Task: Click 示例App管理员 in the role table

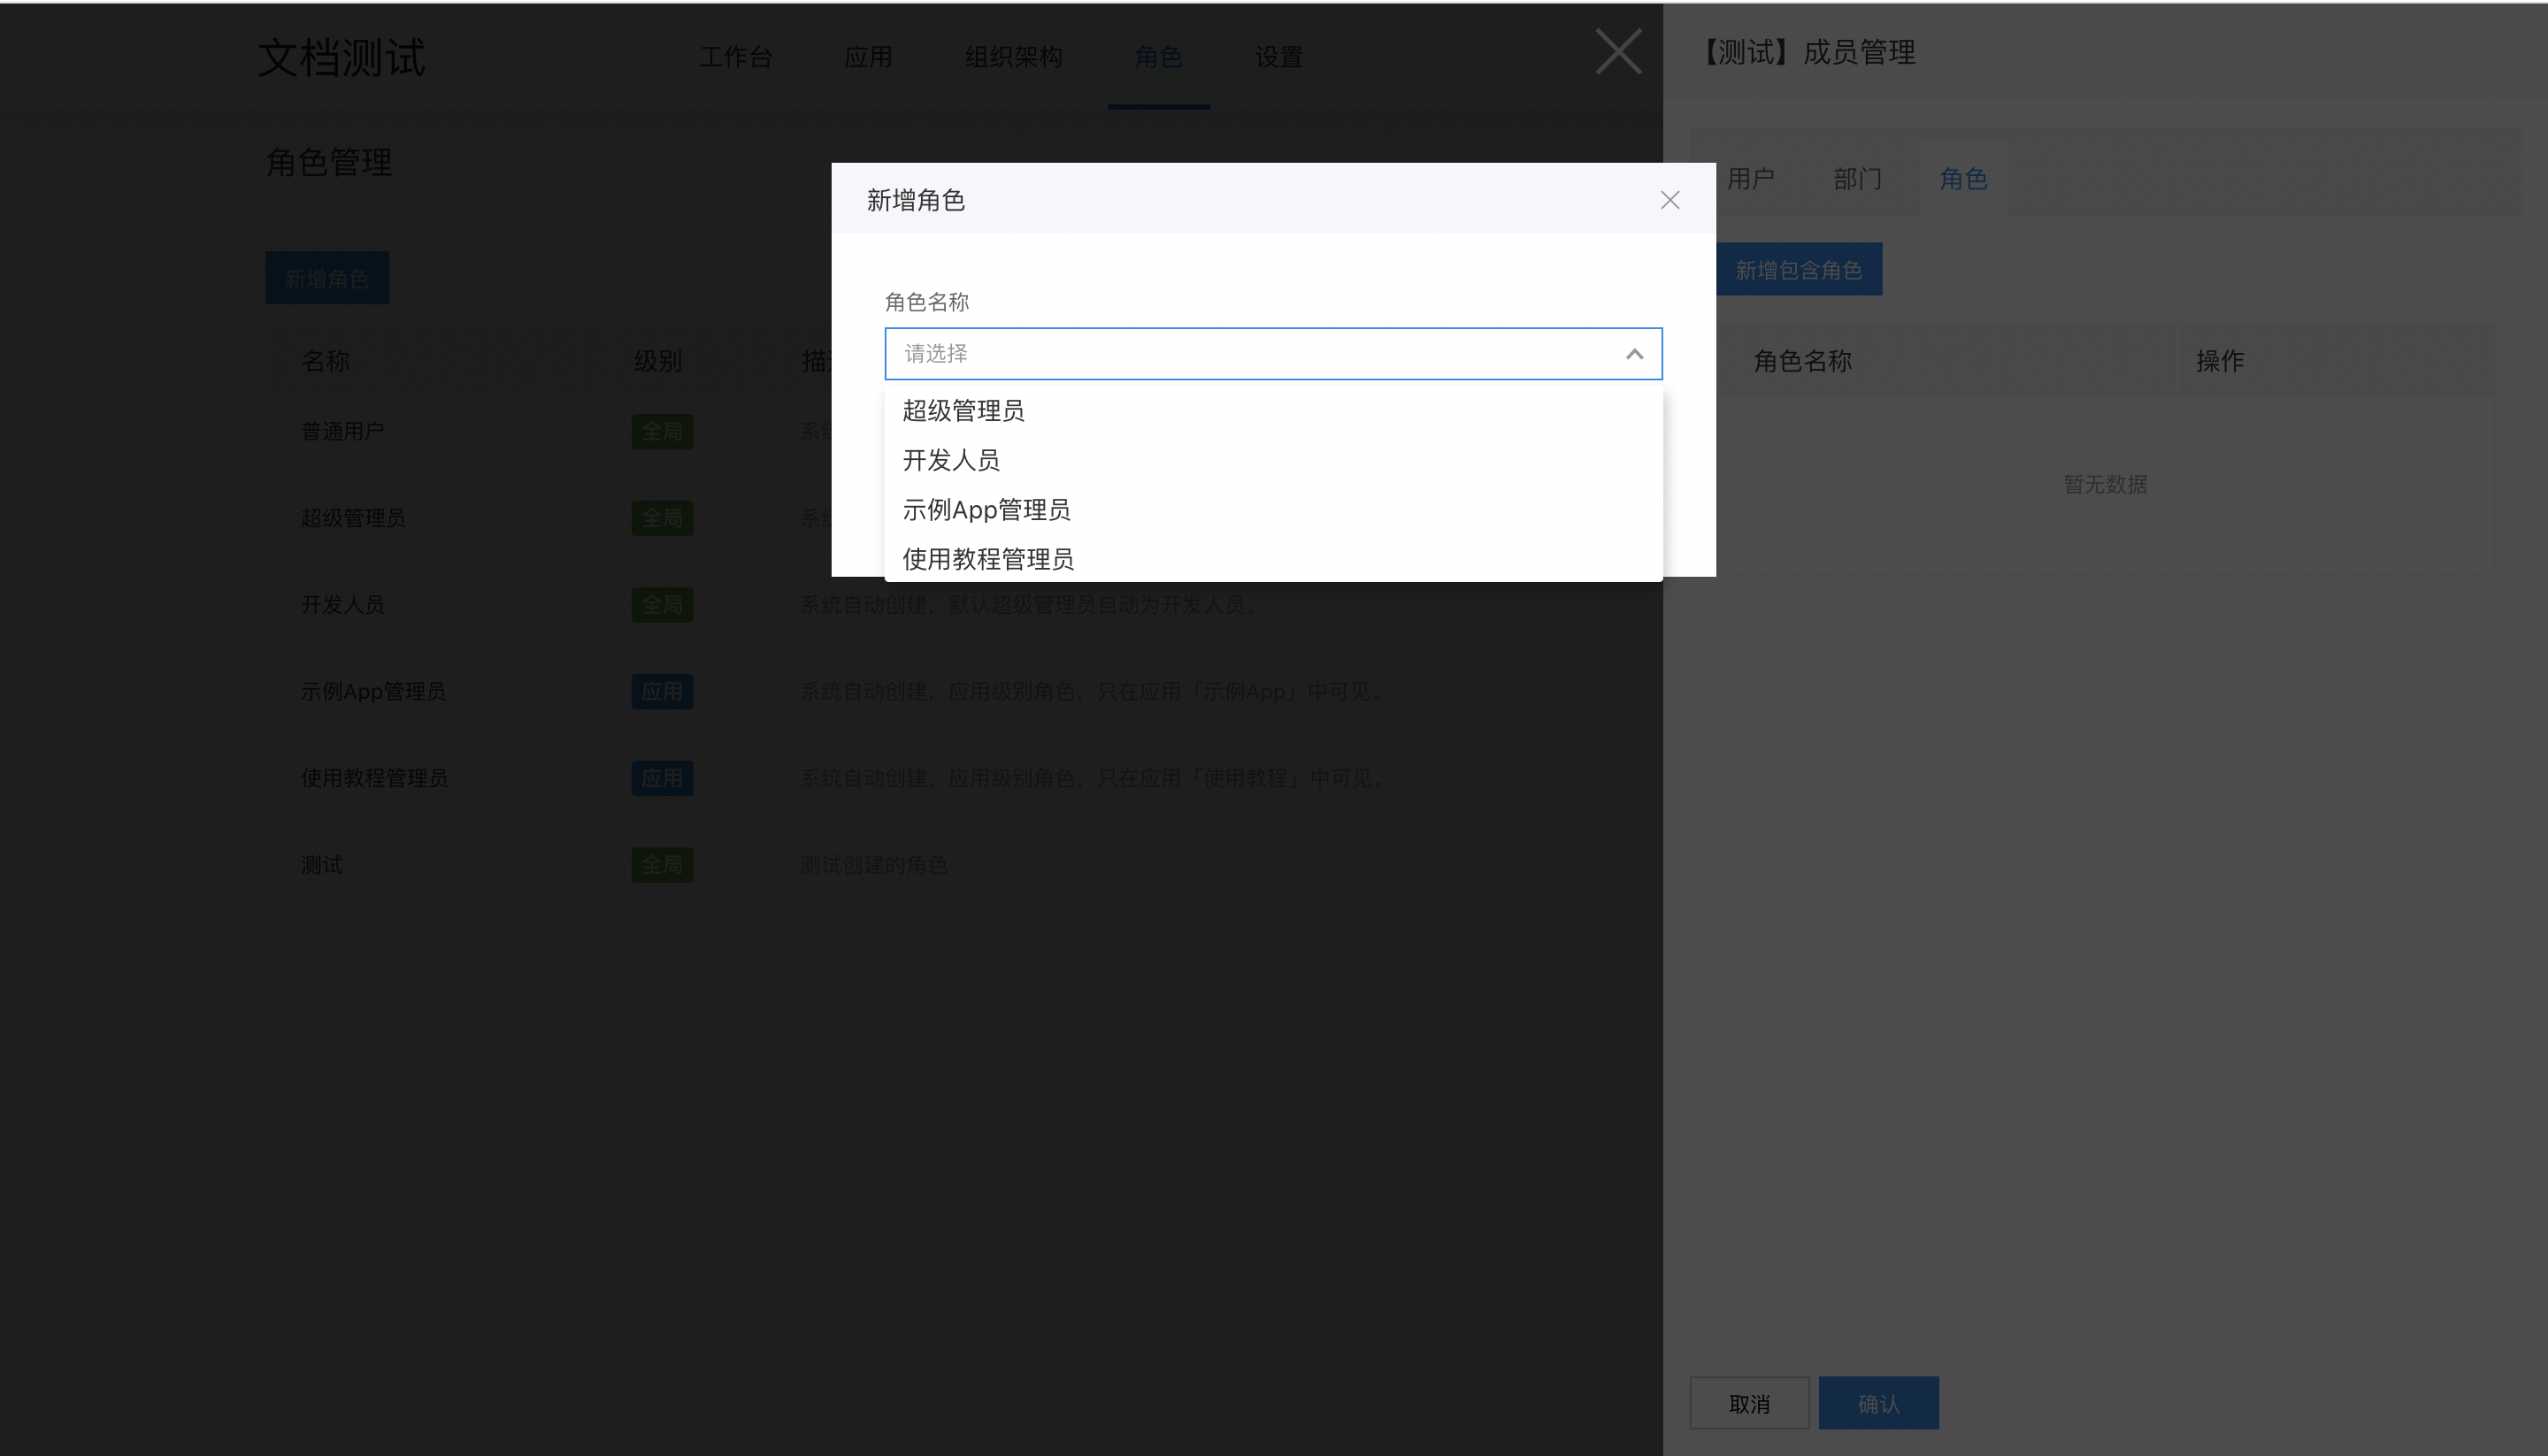Action: point(373,691)
